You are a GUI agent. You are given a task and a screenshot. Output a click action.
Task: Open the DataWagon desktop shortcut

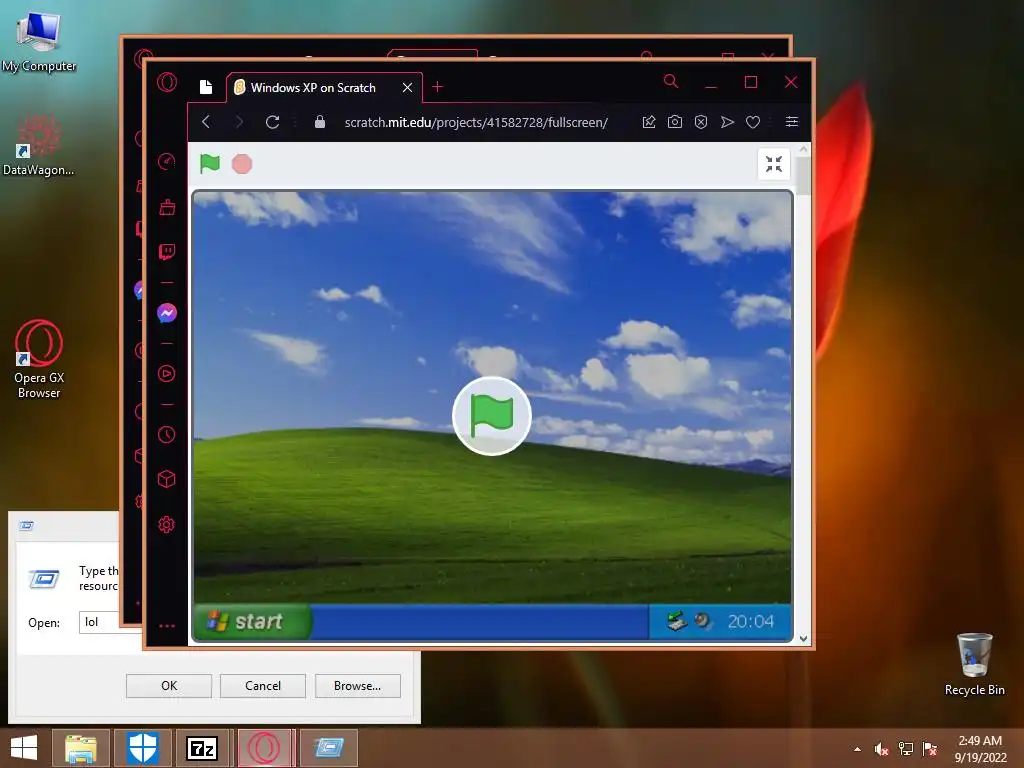[38, 145]
